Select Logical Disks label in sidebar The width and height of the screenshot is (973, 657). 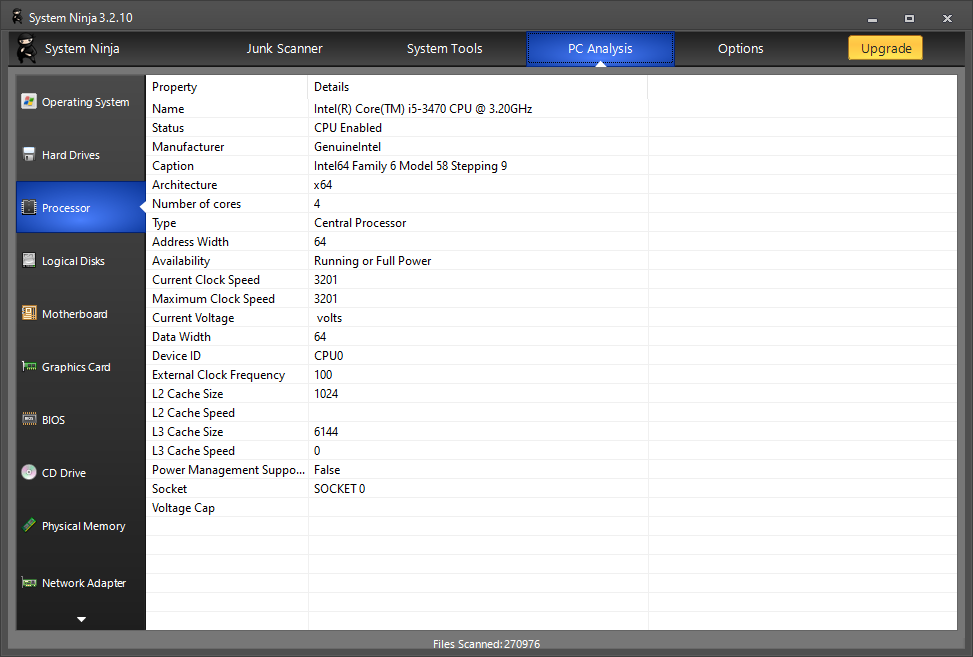(x=73, y=261)
